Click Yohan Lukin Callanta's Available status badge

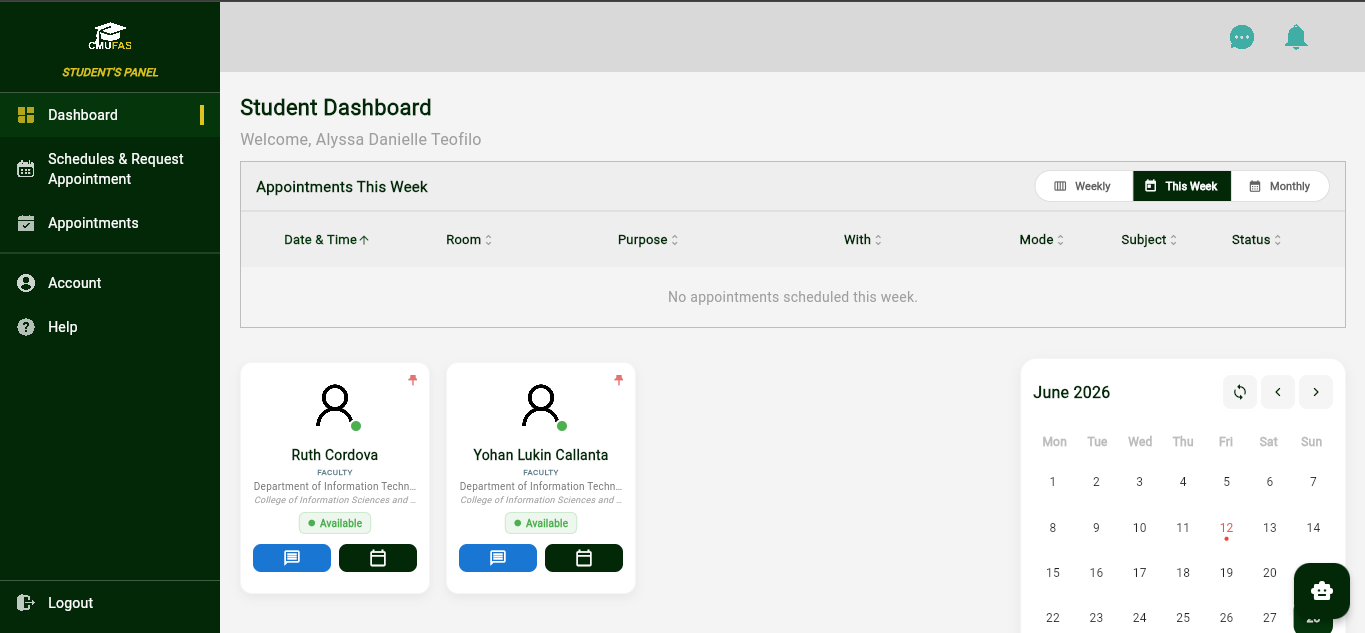pyautogui.click(x=541, y=523)
